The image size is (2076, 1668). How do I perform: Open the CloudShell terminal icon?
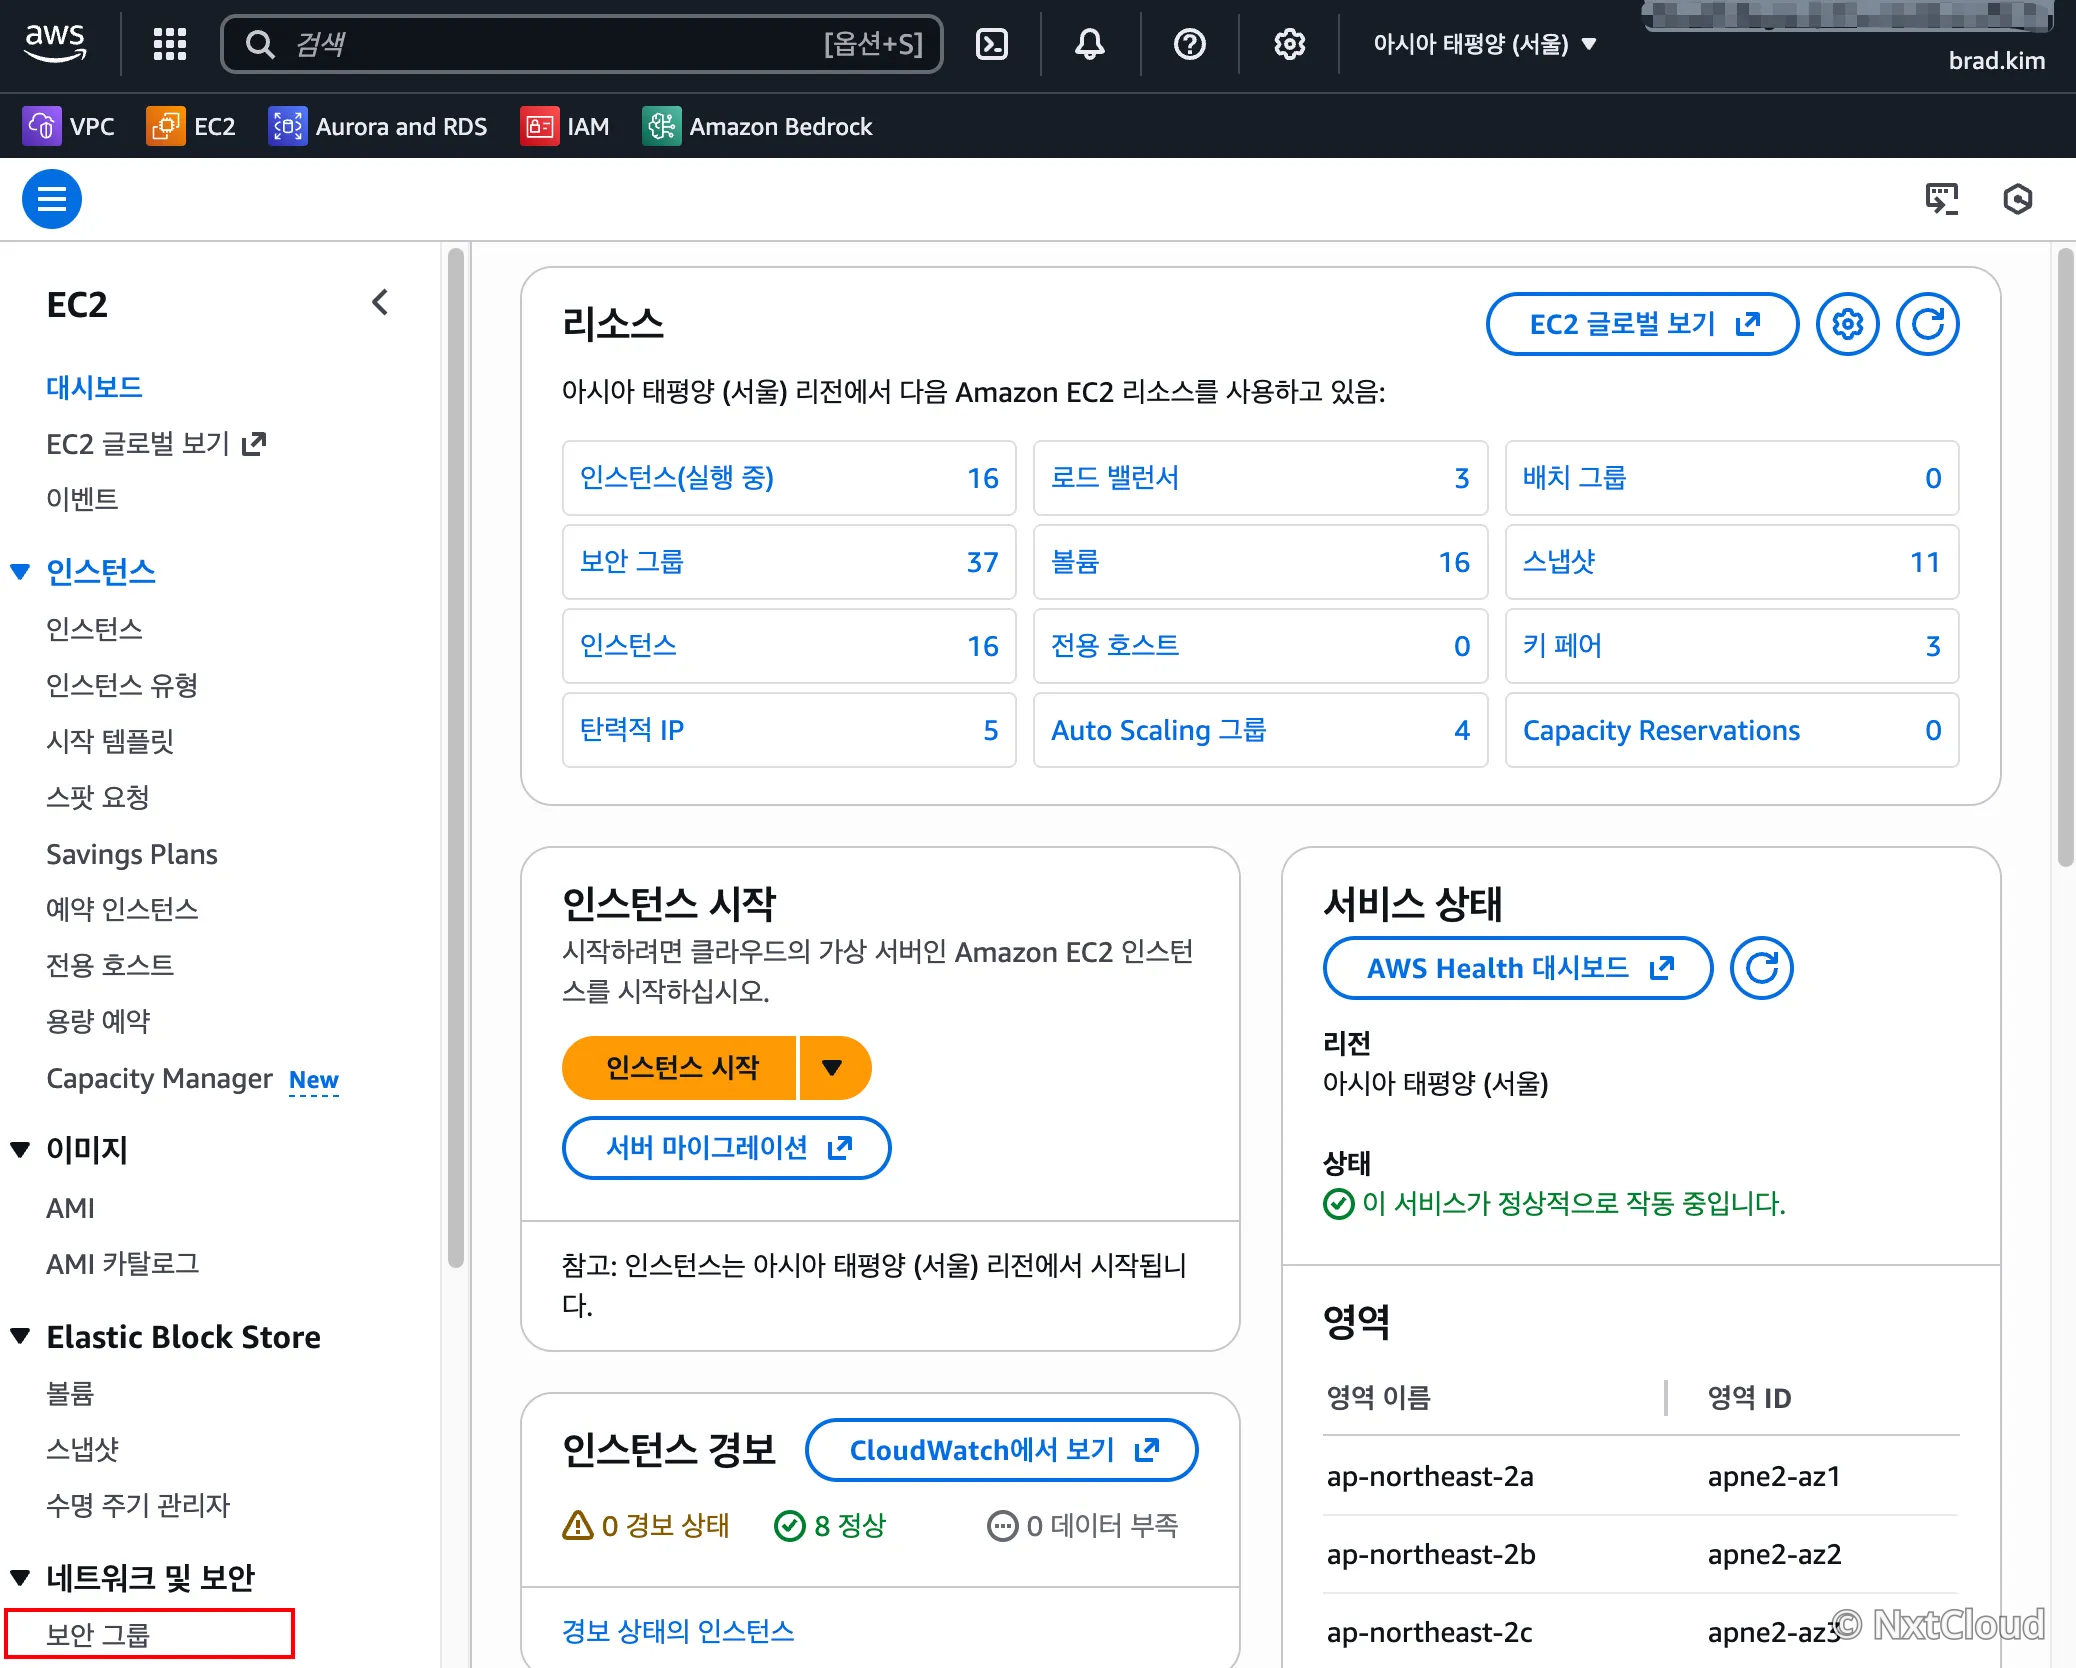pos(991,44)
